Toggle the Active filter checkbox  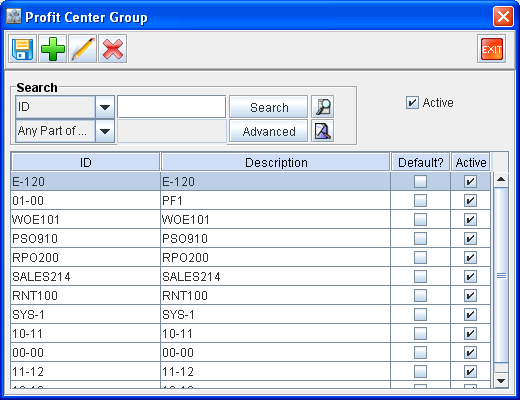coord(412,102)
